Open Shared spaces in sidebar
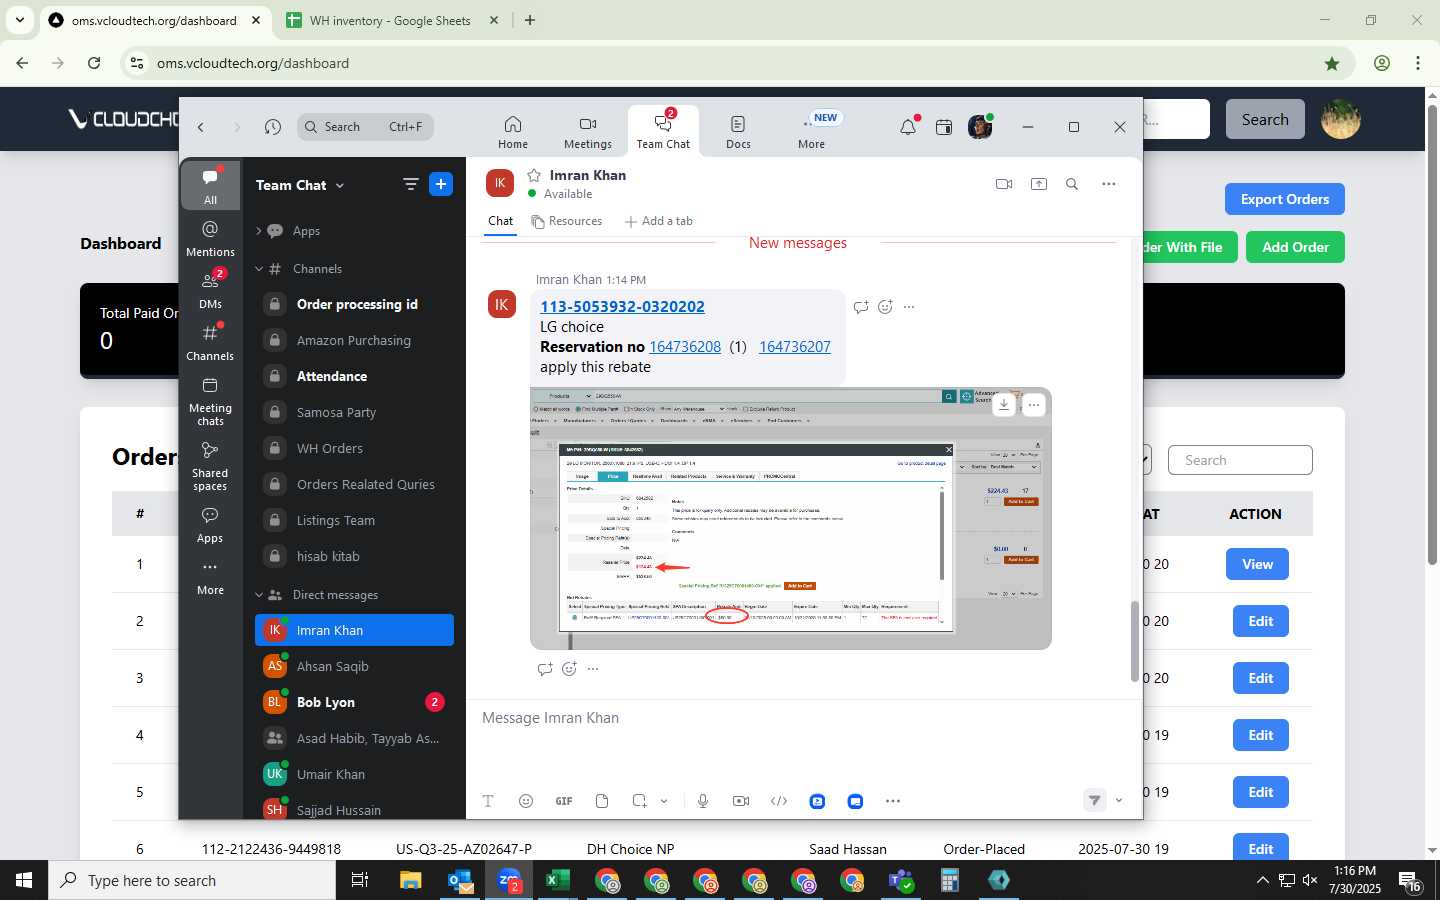 [x=210, y=466]
